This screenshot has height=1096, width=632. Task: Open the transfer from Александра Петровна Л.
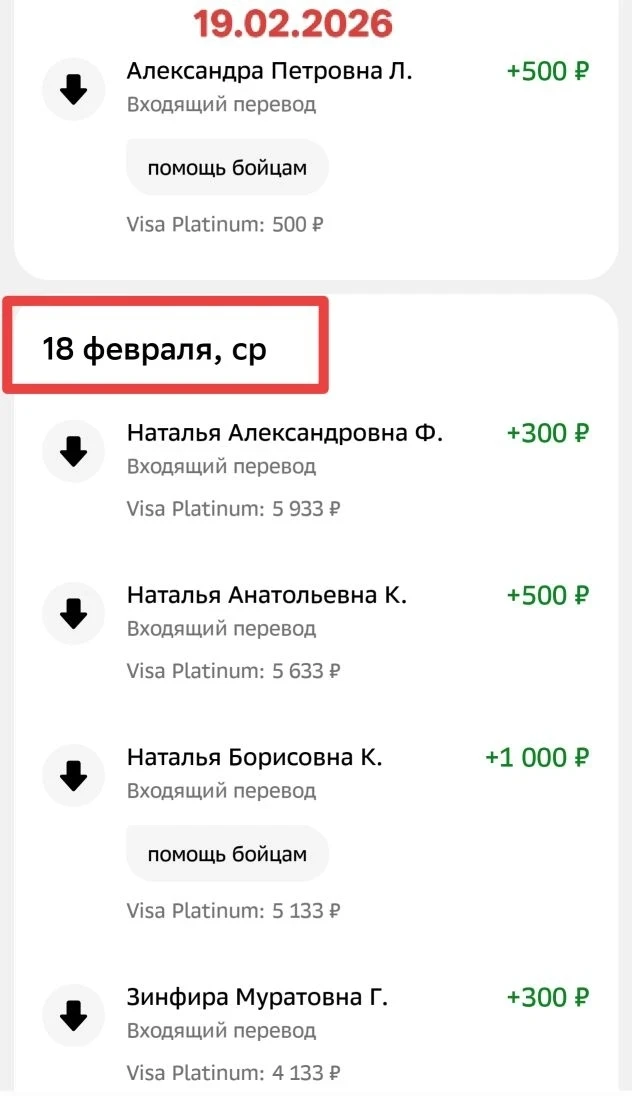pos(269,72)
